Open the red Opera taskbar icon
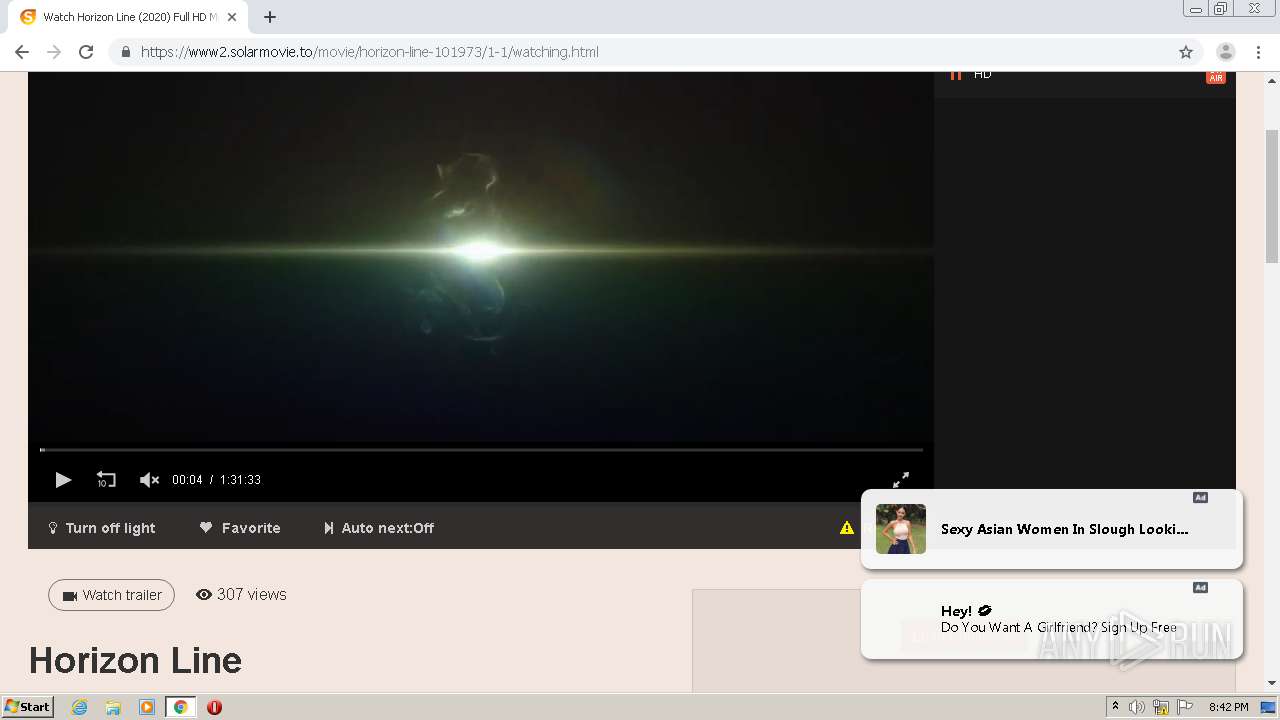 tap(214, 707)
